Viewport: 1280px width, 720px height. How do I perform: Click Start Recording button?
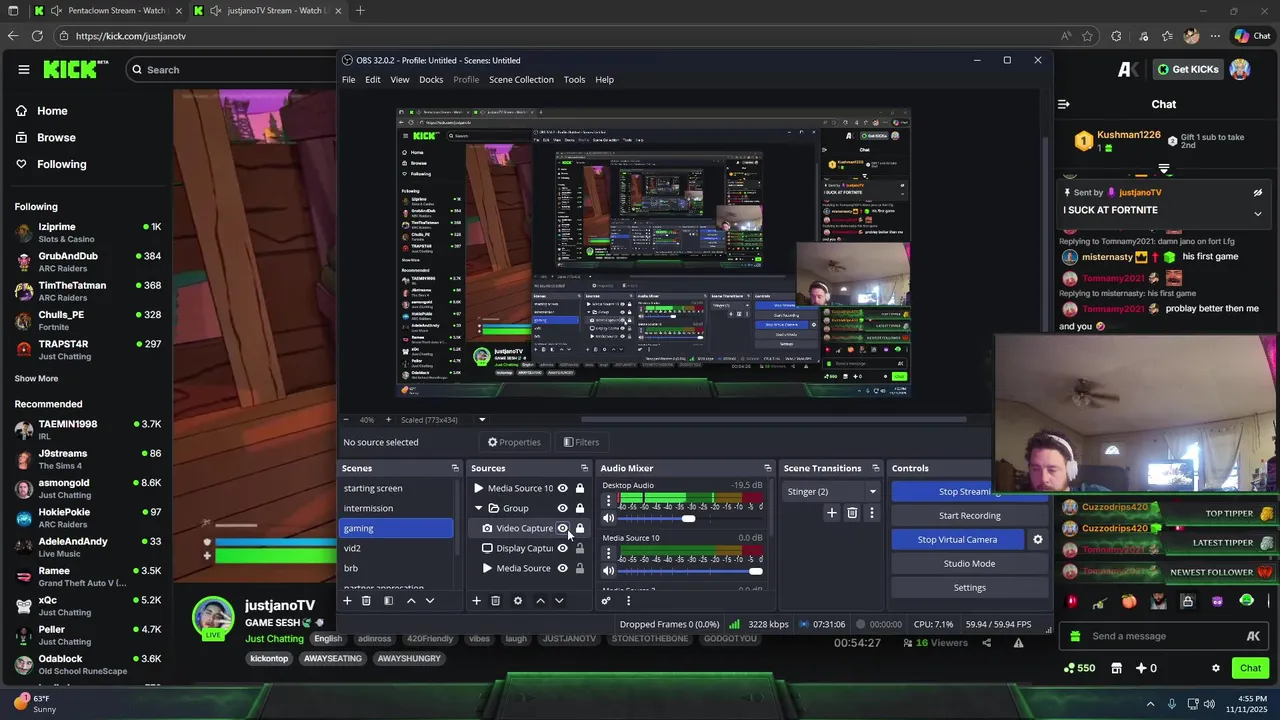coord(969,516)
